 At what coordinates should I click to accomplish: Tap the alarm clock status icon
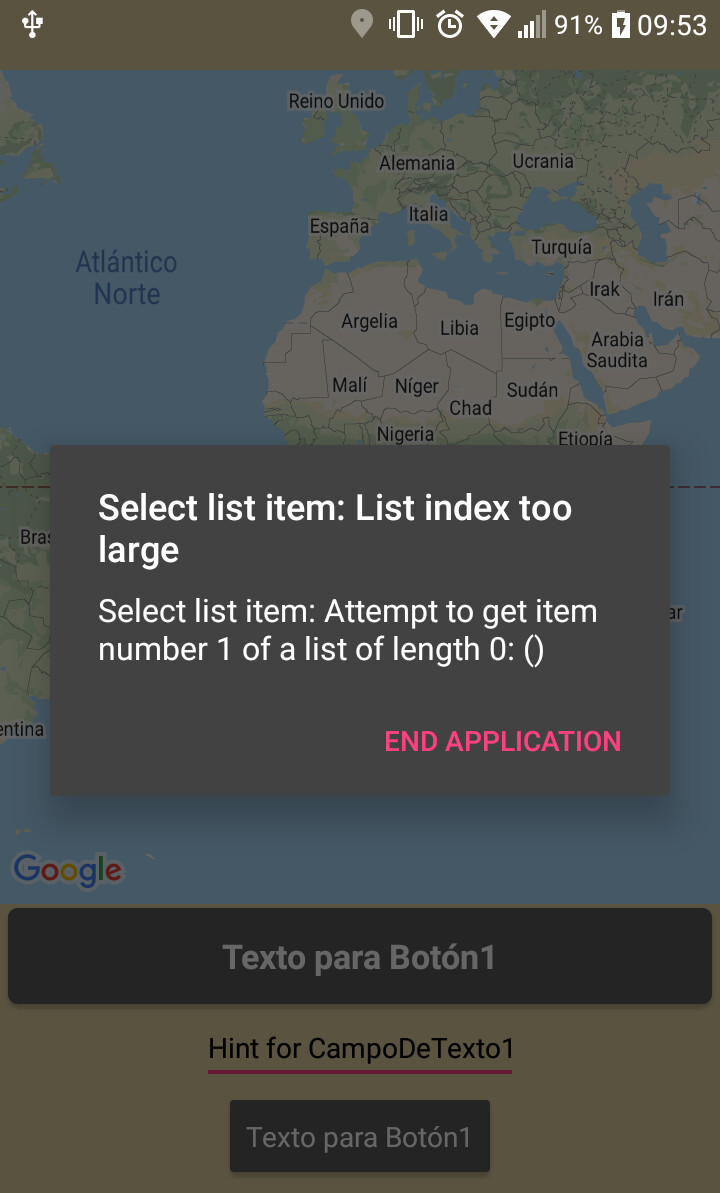tap(450, 25)
